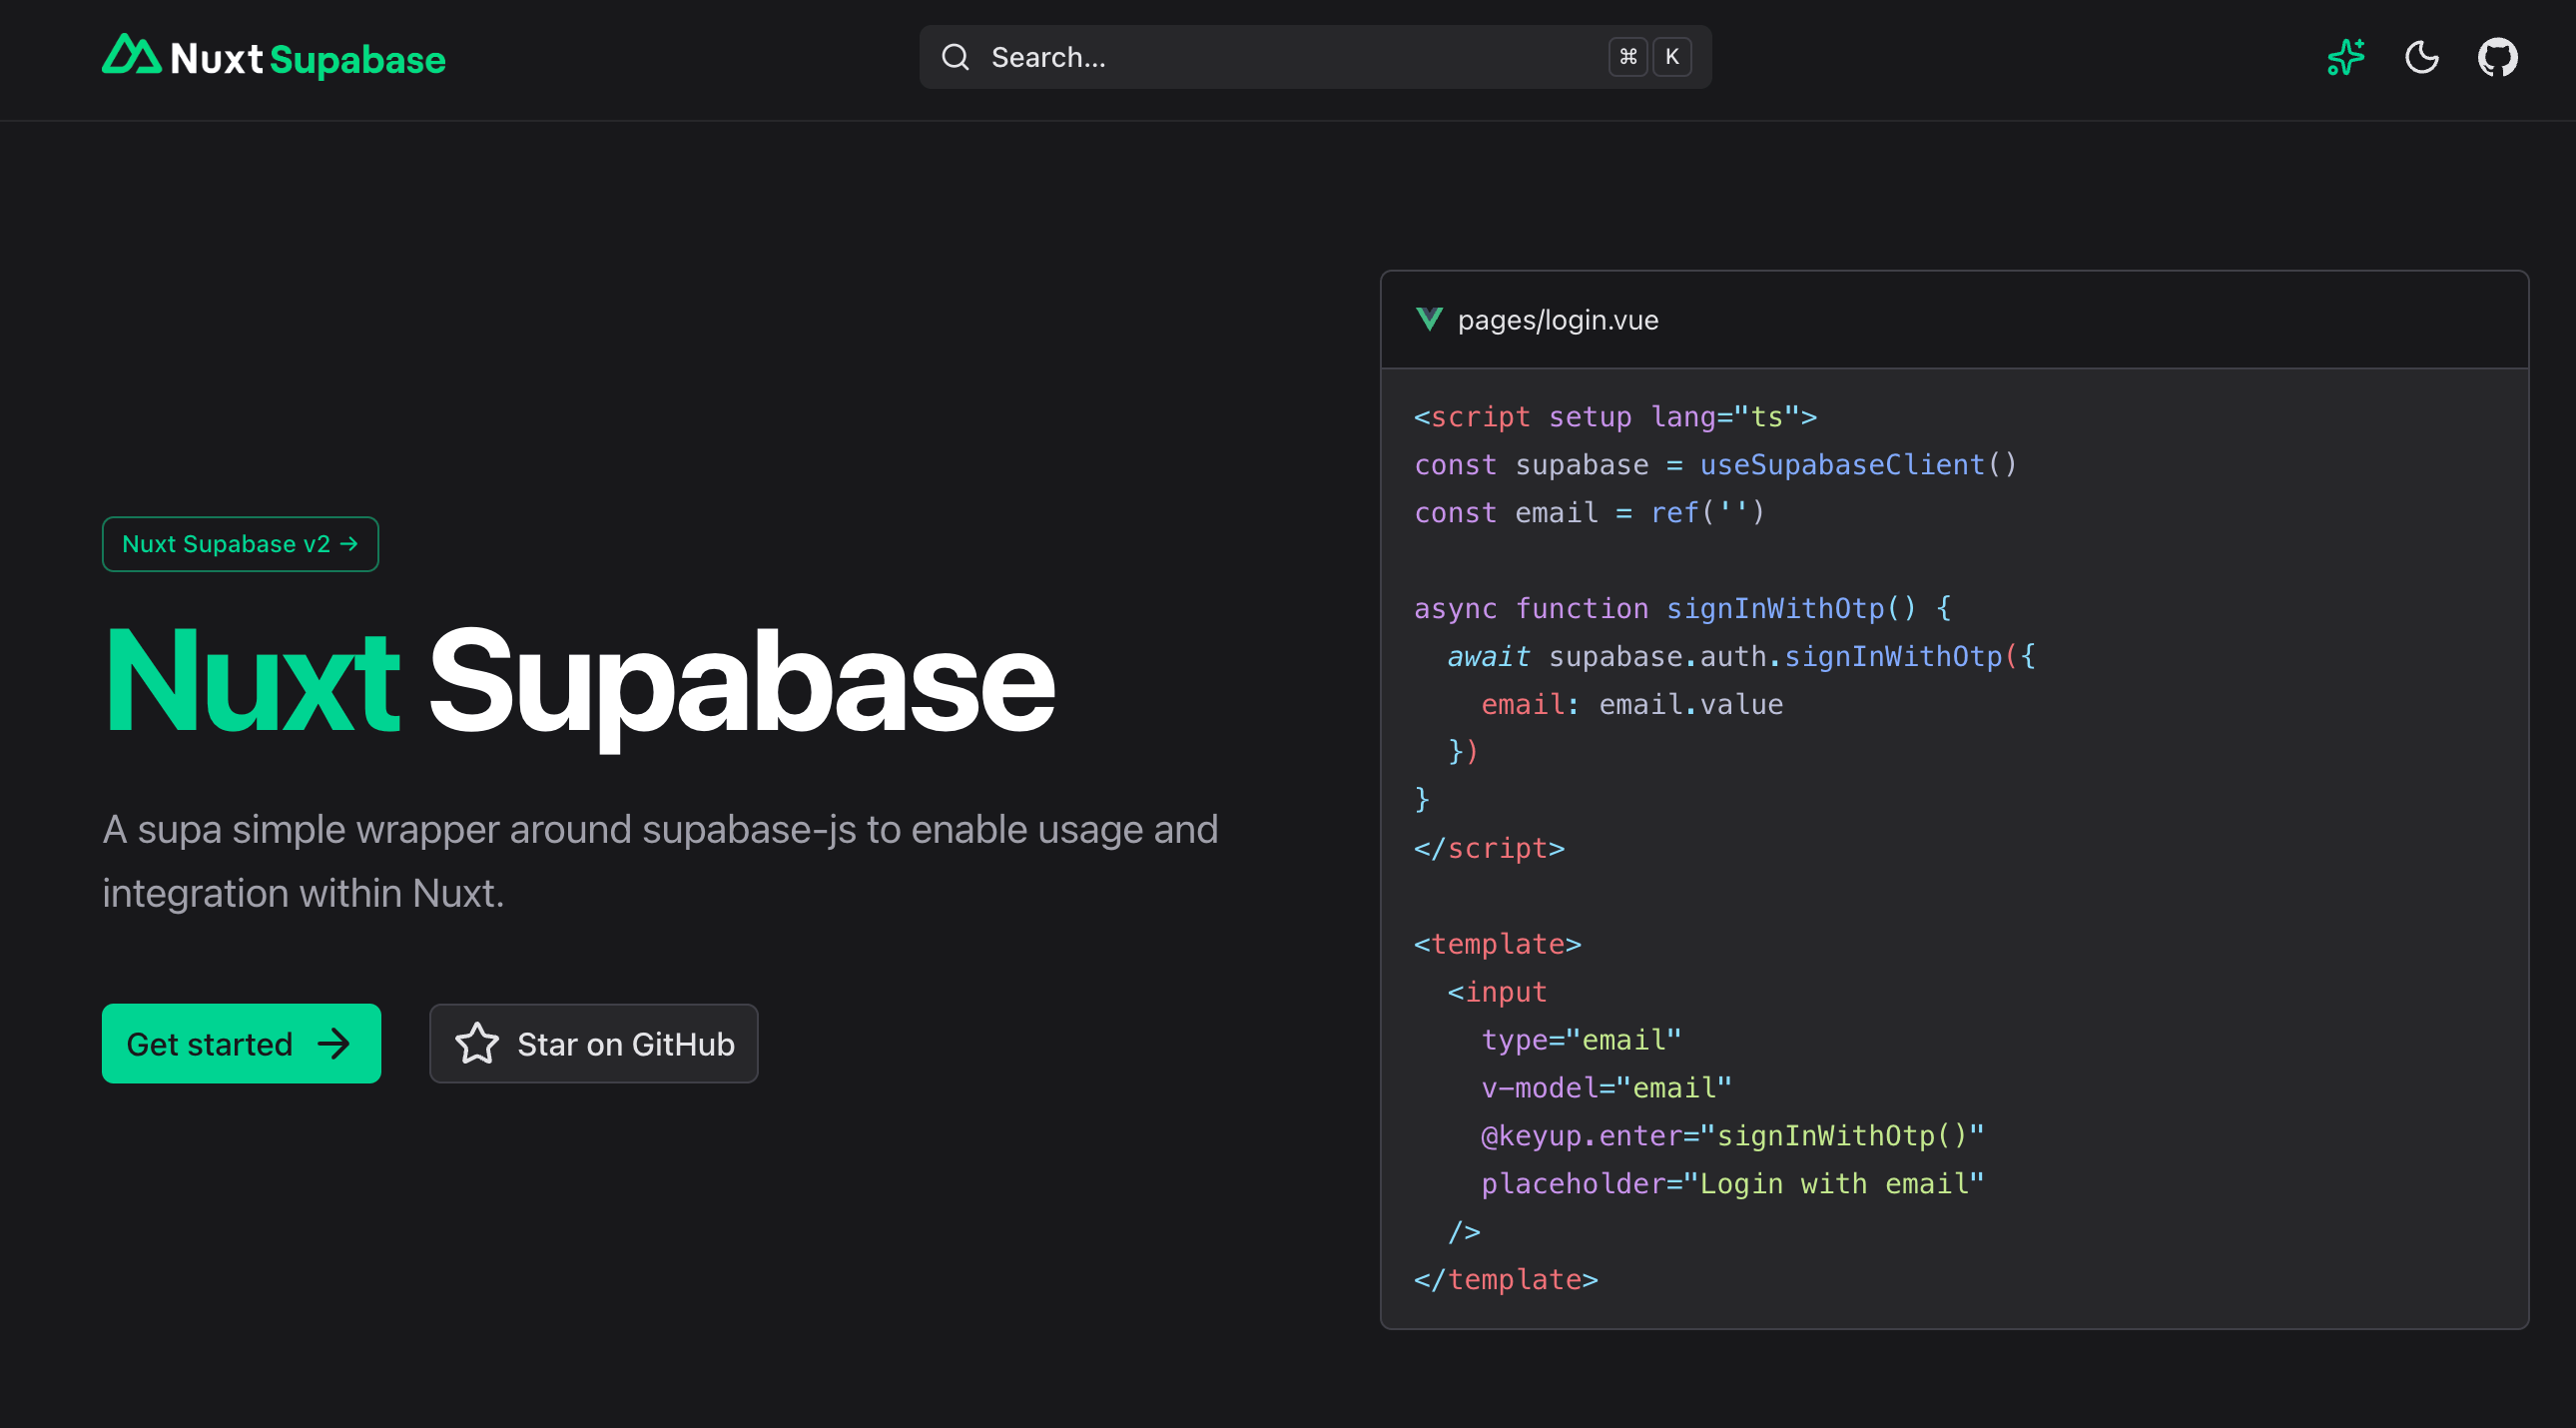Click the star icon inside the GitHub button
The width and height of the screenshot is (2576, 1428).
(478, 1043)
